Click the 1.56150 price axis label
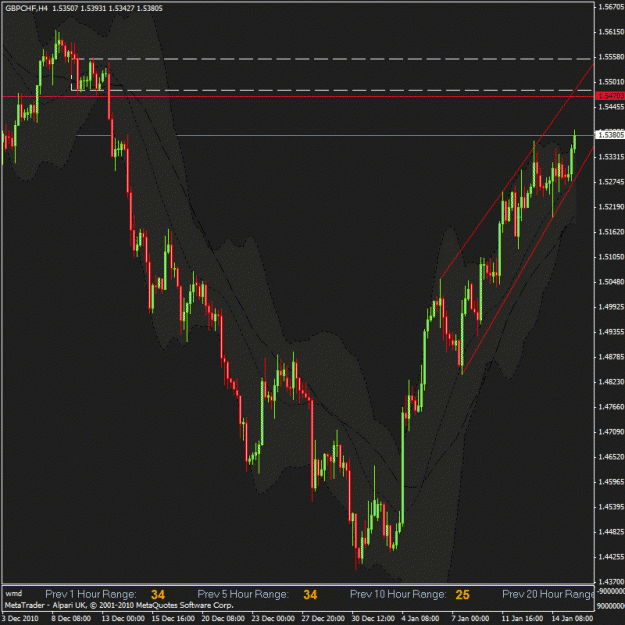 point(611,32)
